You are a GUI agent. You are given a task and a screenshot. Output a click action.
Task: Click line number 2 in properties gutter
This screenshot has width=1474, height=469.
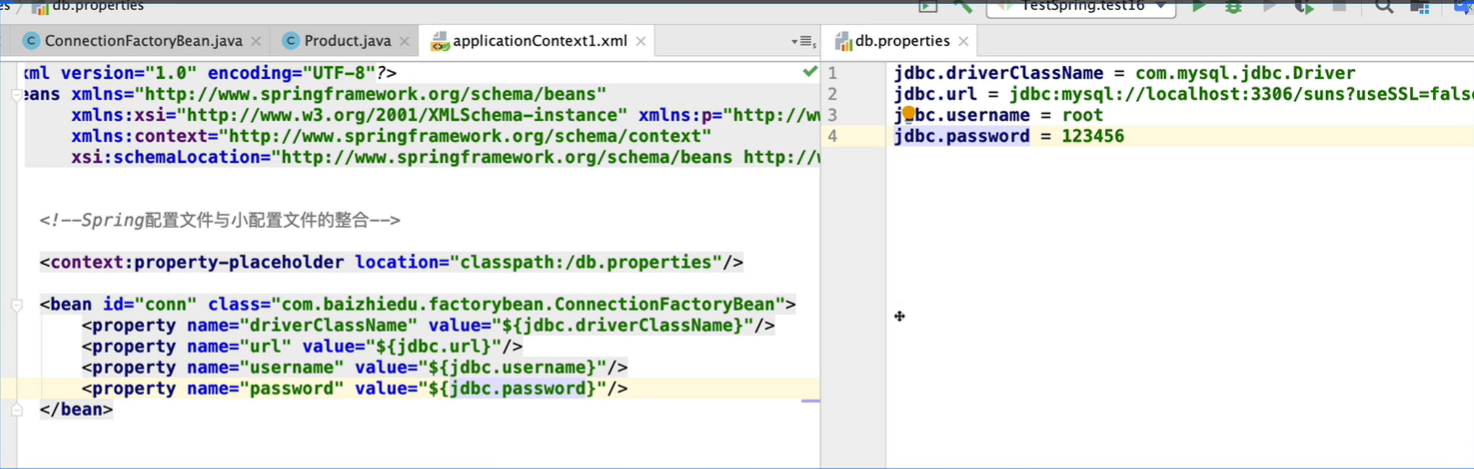(832, 94)
